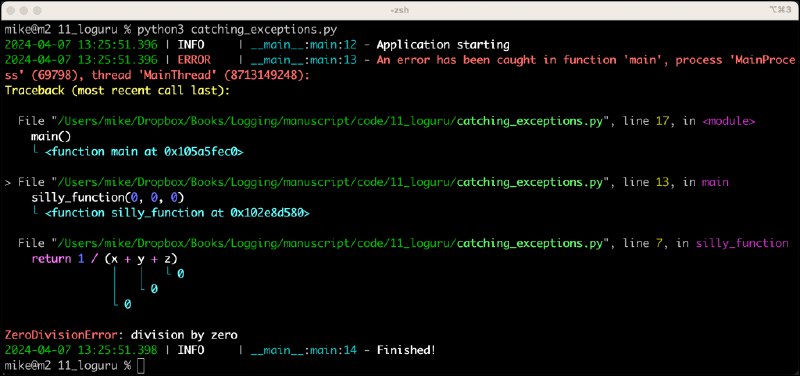Click the '2024-04-07 13:25:51.398' timestamp
This screenshot has width=800, height=376.
click(81, 350)
